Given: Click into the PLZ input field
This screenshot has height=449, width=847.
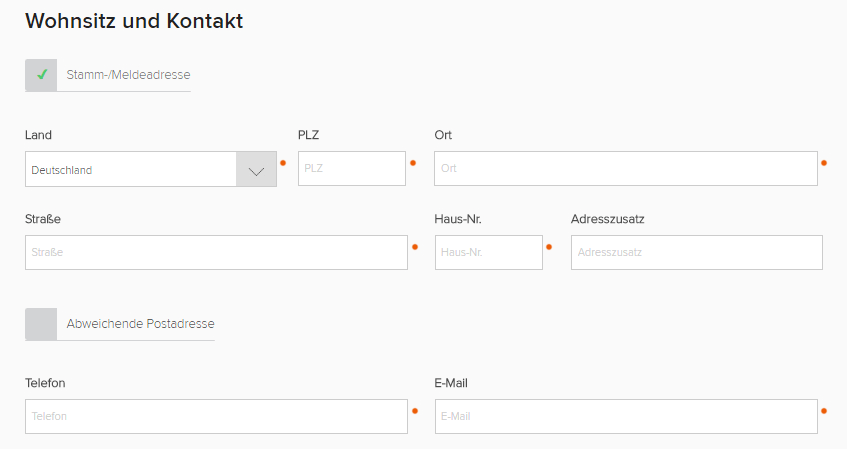Looking at the screenshot, I should pyautogui.click(x=351, y=169).
